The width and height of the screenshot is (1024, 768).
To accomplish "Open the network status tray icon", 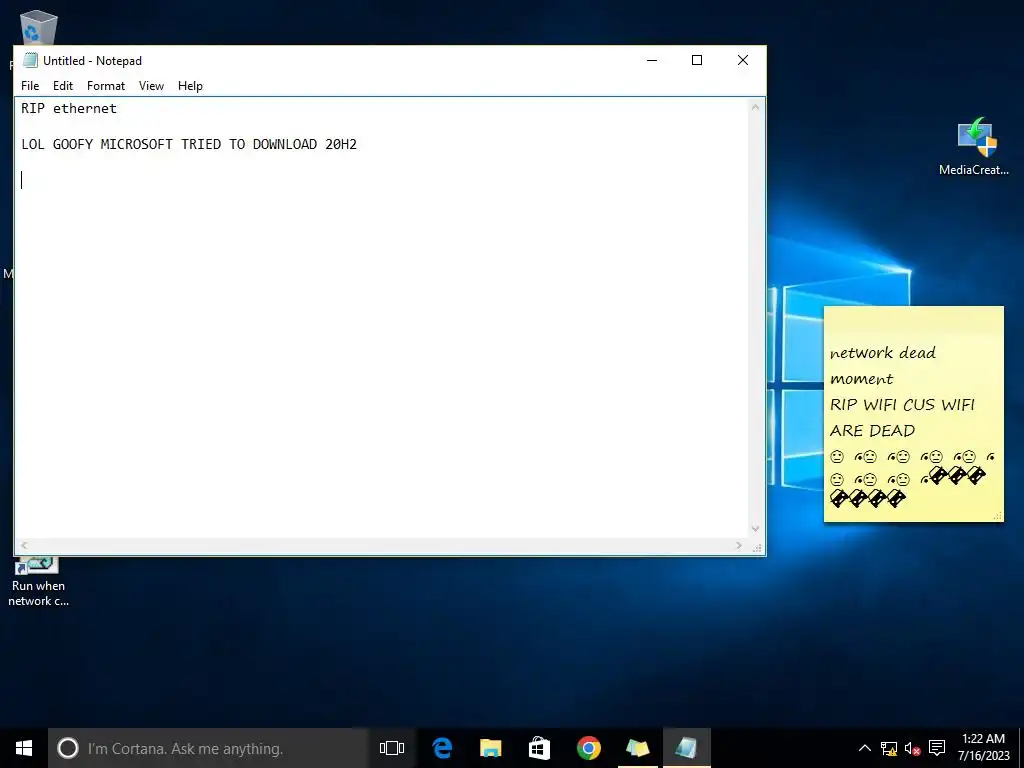I will [x=888, y=748].
